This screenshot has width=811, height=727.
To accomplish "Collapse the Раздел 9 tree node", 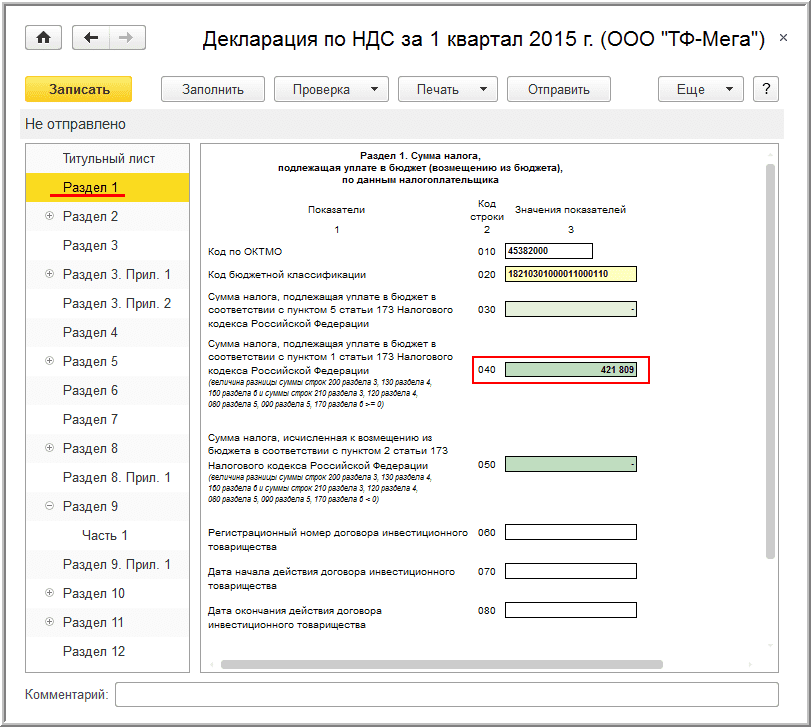I will click(49, 506).
